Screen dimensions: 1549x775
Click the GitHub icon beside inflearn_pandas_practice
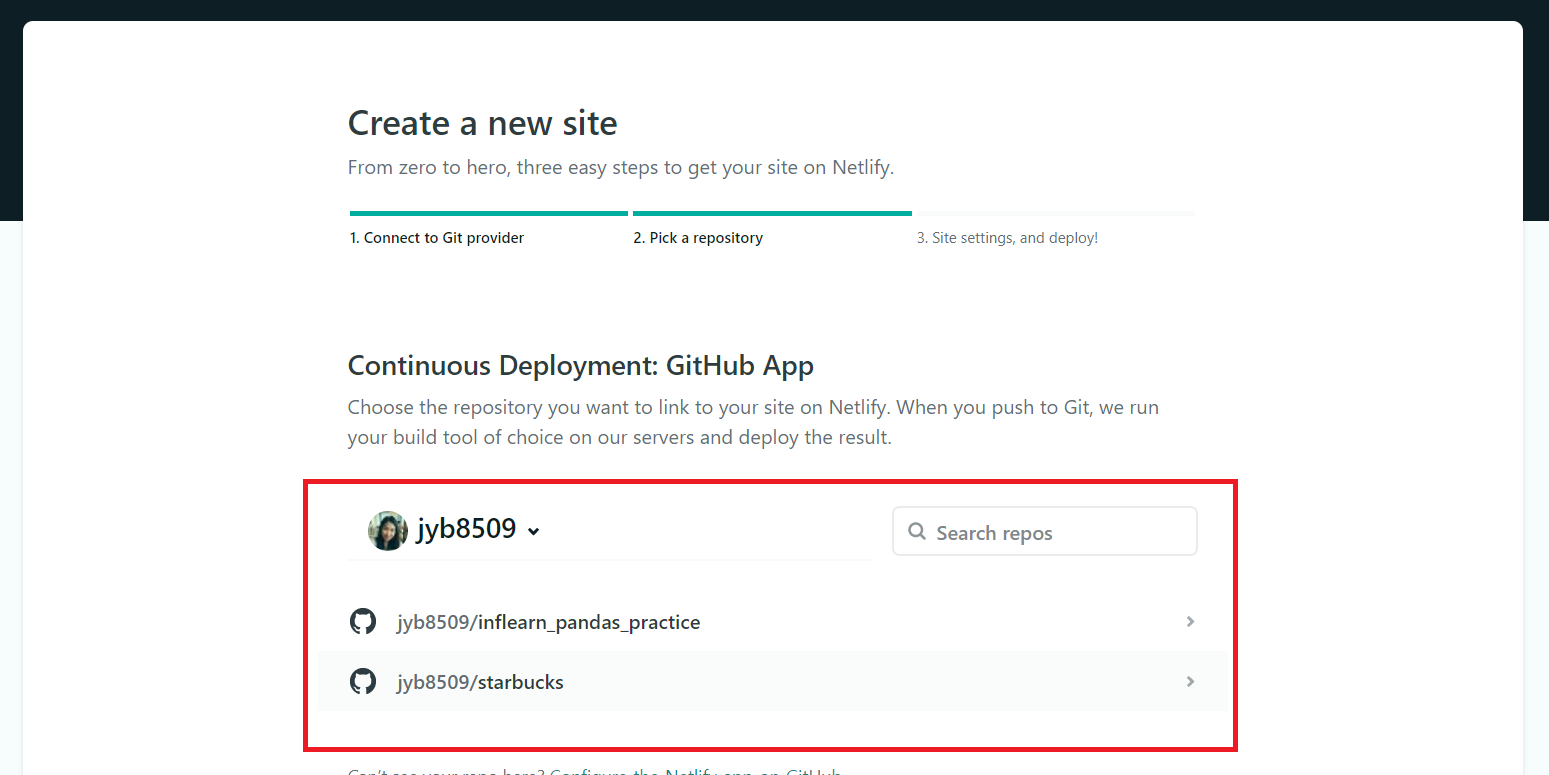(362, 622)
